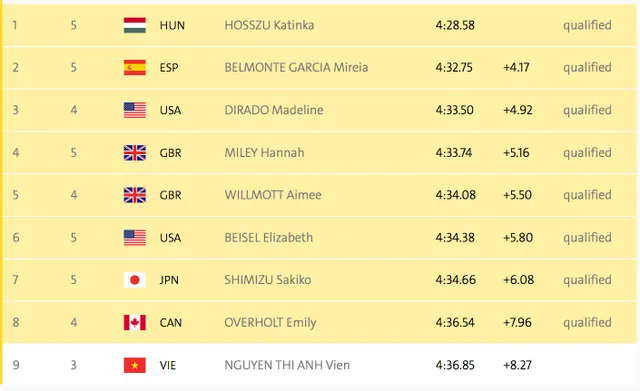
Task: Open BELMONTE GARCIA Mireia athlete name
Action: point(296,67)
